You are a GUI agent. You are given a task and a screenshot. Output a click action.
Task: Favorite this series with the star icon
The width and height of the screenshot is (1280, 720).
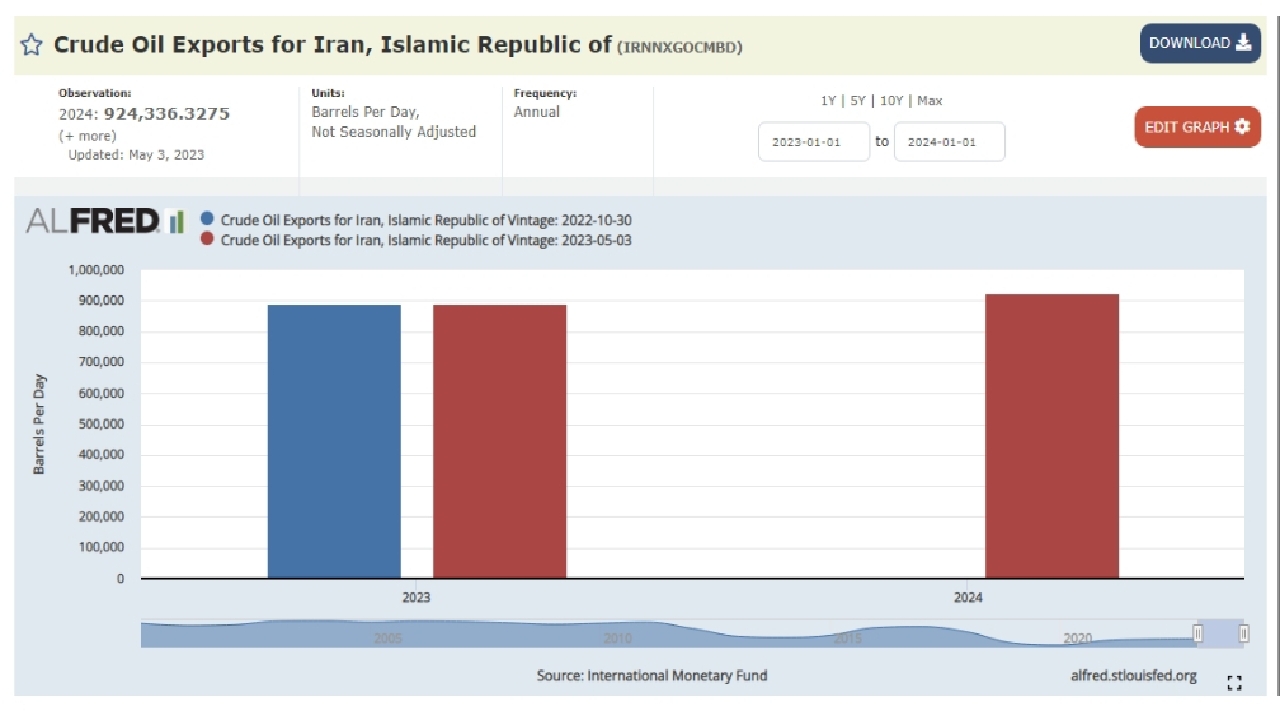[32, 44]
